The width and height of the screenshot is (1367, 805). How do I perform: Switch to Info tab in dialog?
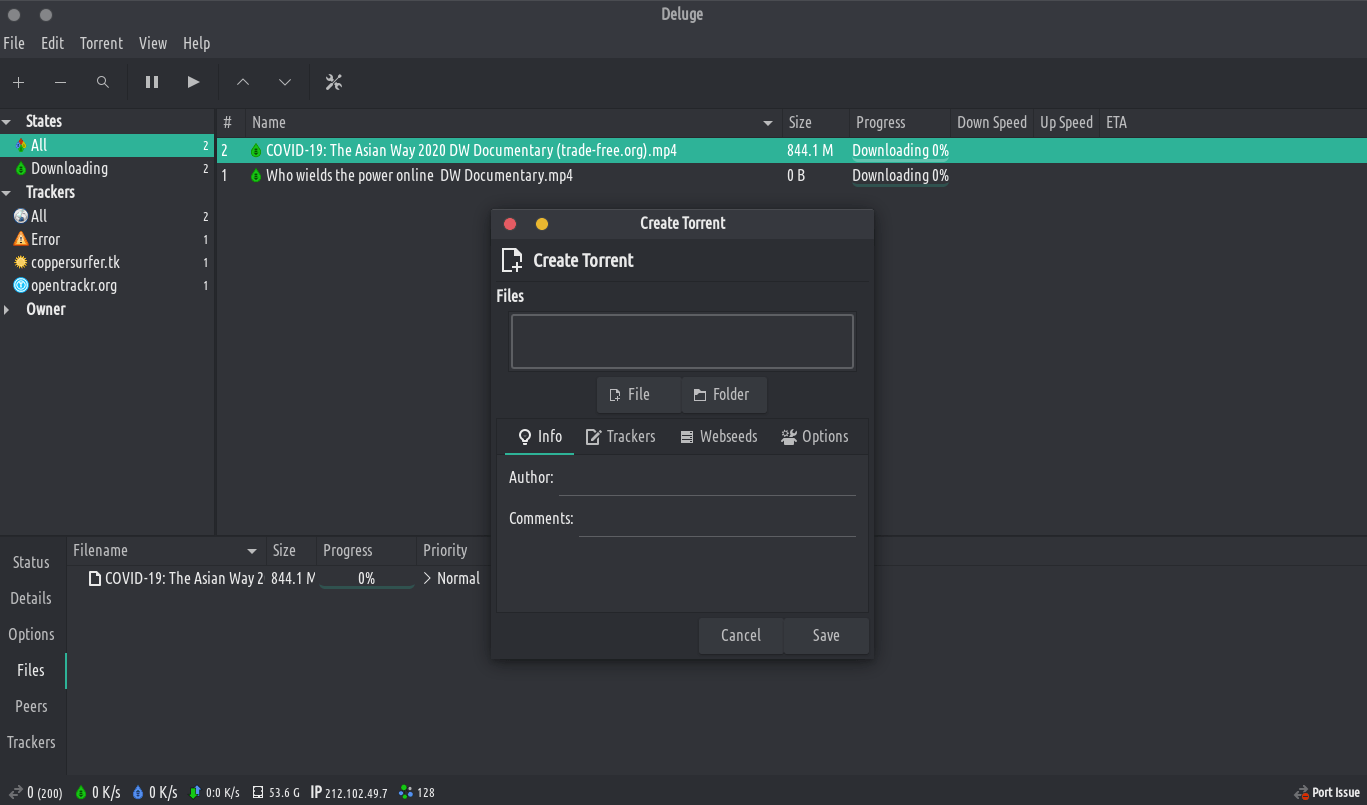[x=540, y=437]
